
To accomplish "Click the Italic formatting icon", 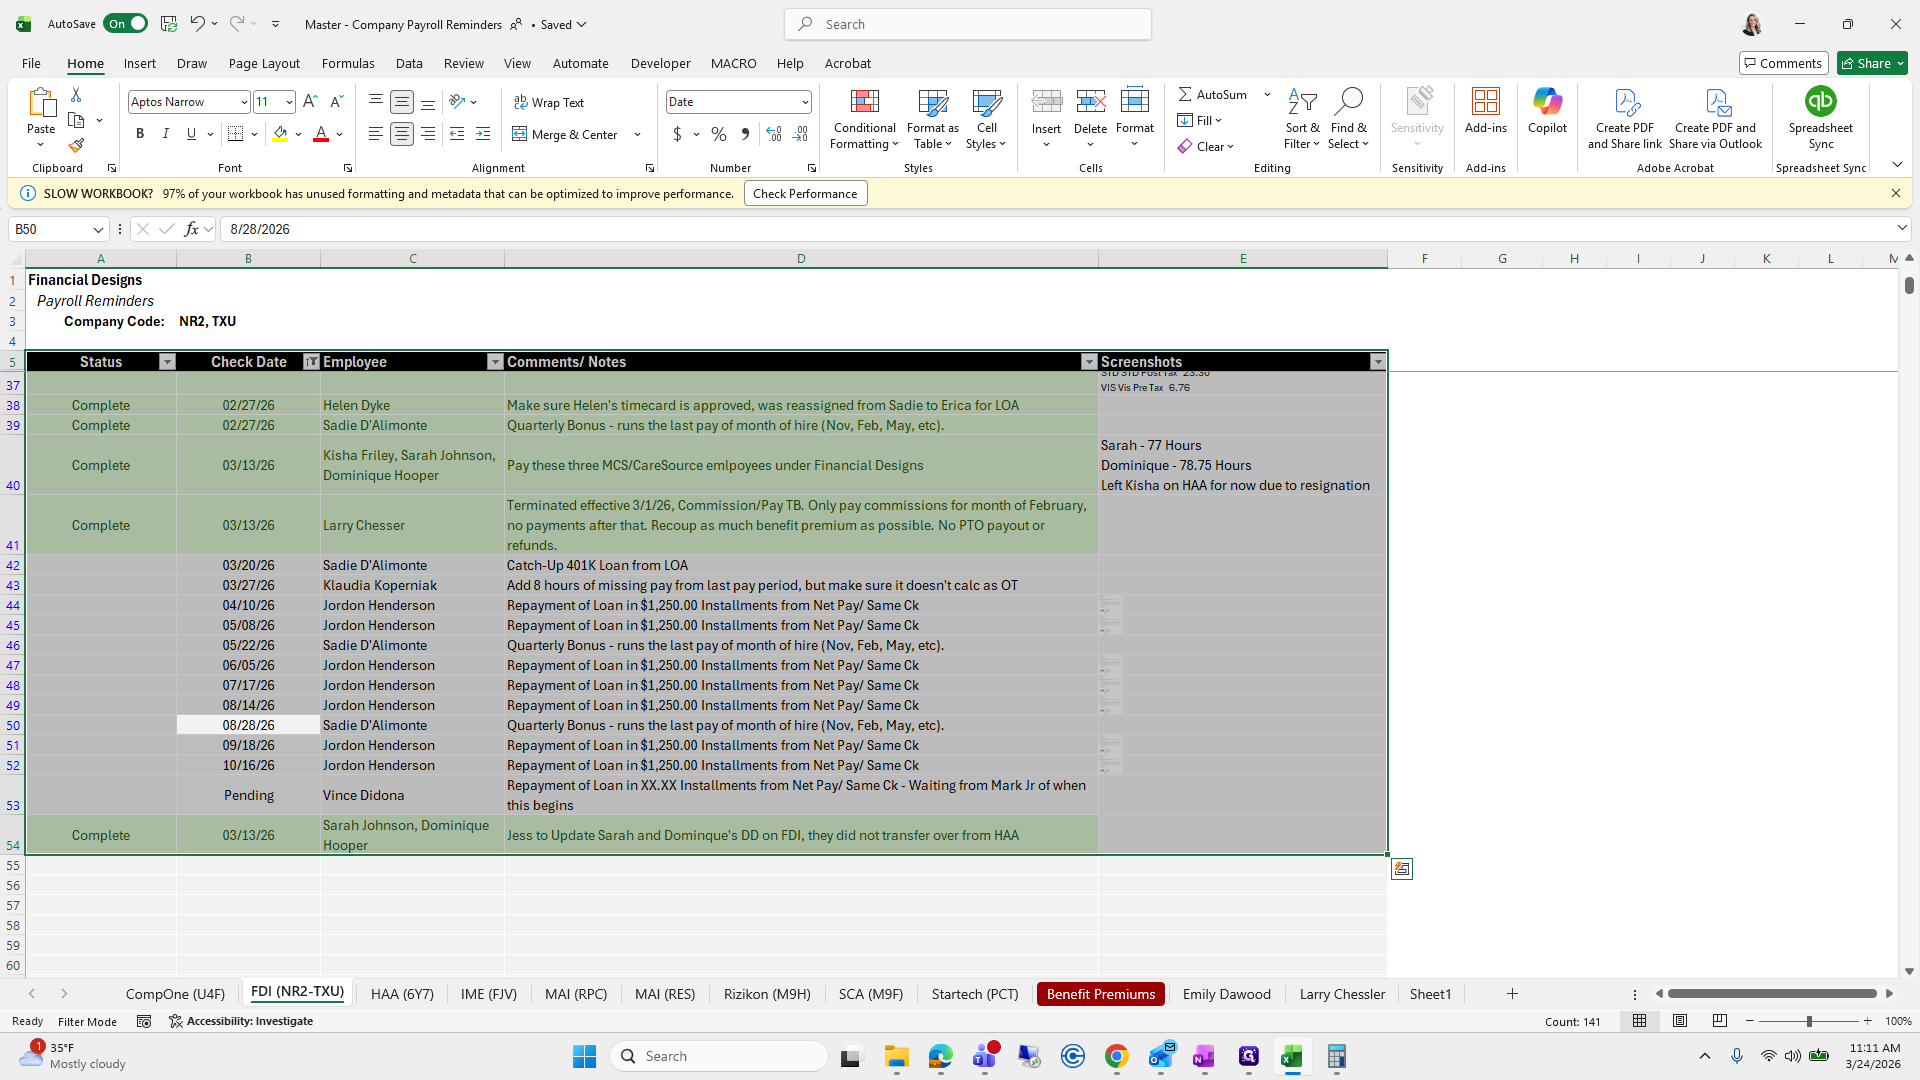I will 166,134.
